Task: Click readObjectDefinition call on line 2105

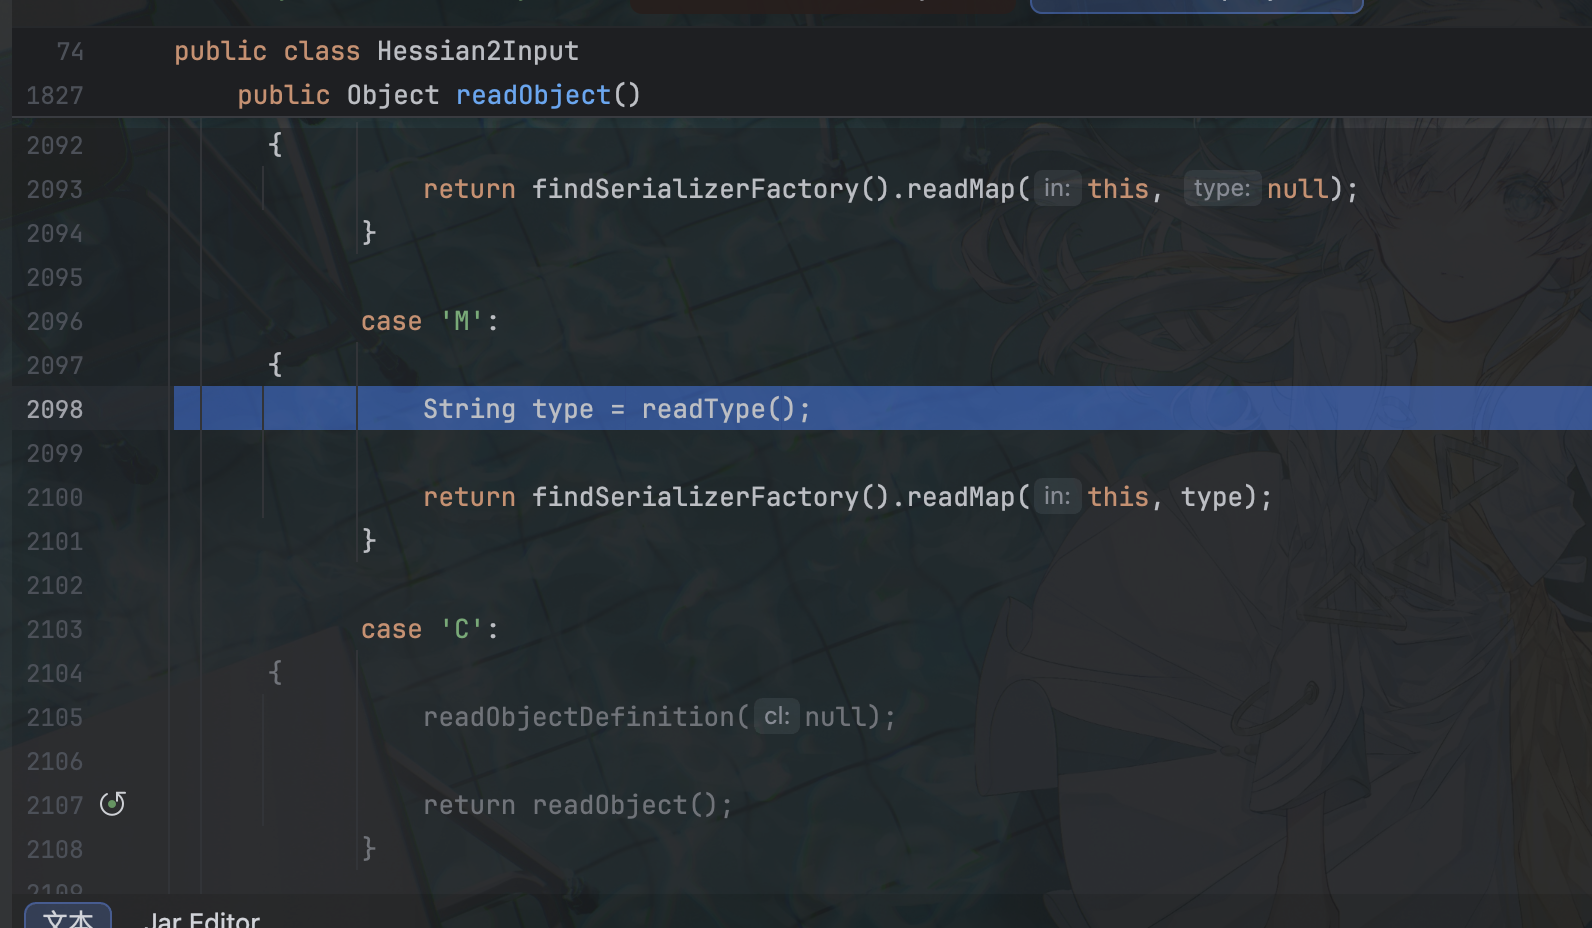Action: 579,717
